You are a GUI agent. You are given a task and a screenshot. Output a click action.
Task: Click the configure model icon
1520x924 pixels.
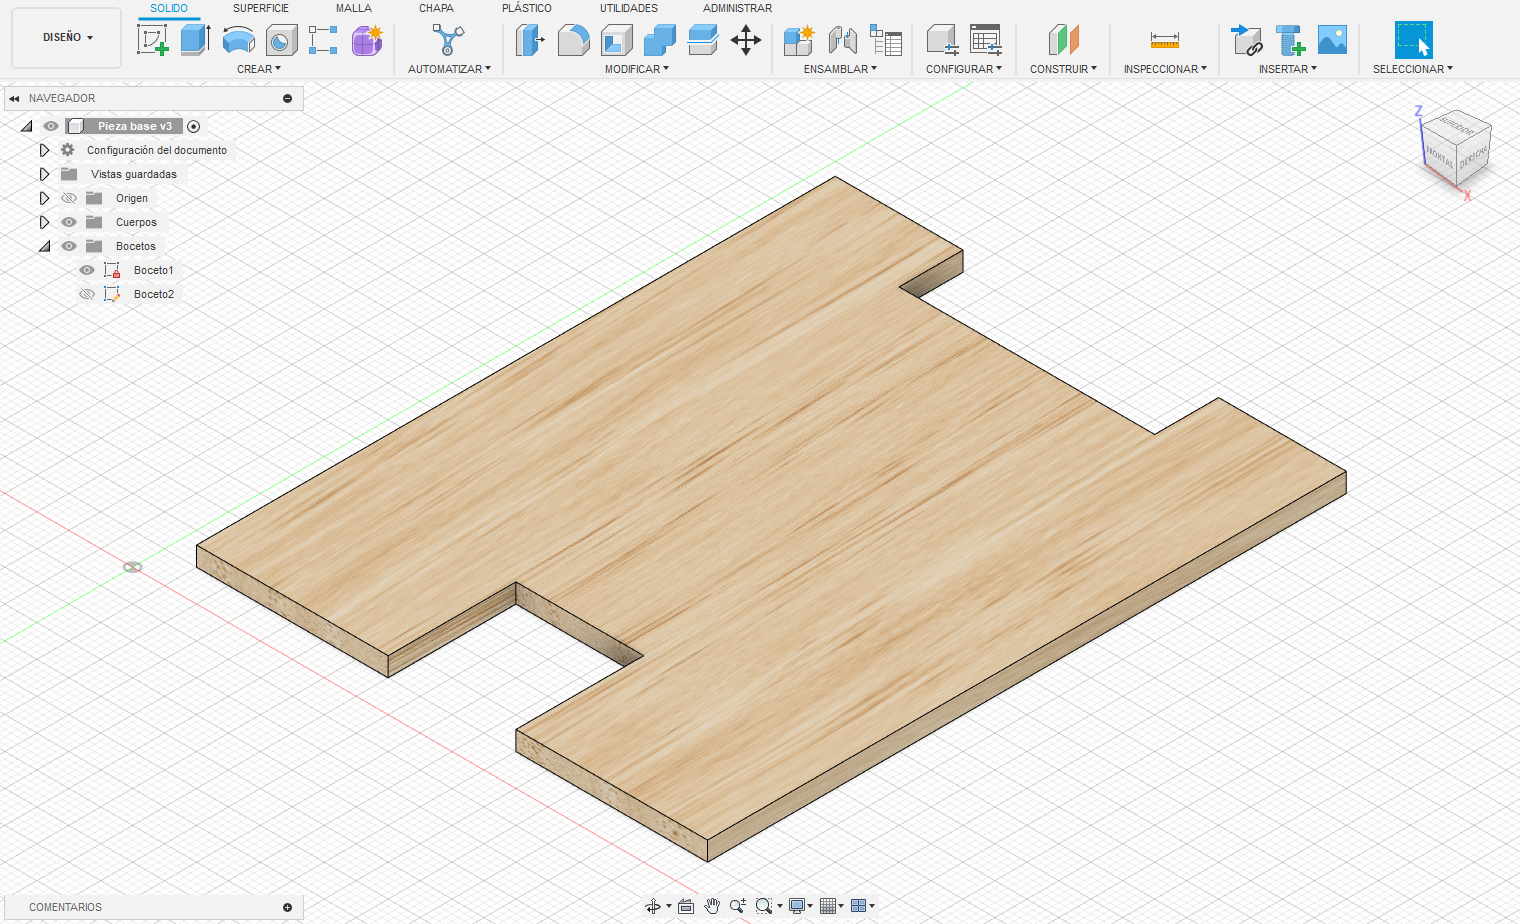tap(942, 40)
